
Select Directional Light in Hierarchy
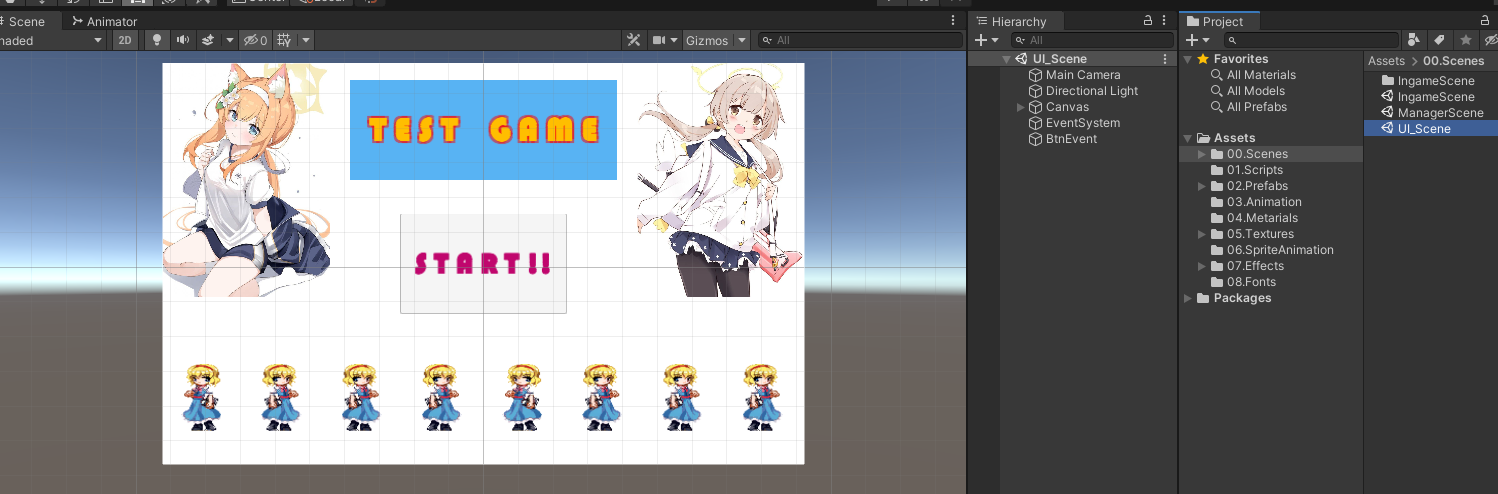pos(1092,91)
